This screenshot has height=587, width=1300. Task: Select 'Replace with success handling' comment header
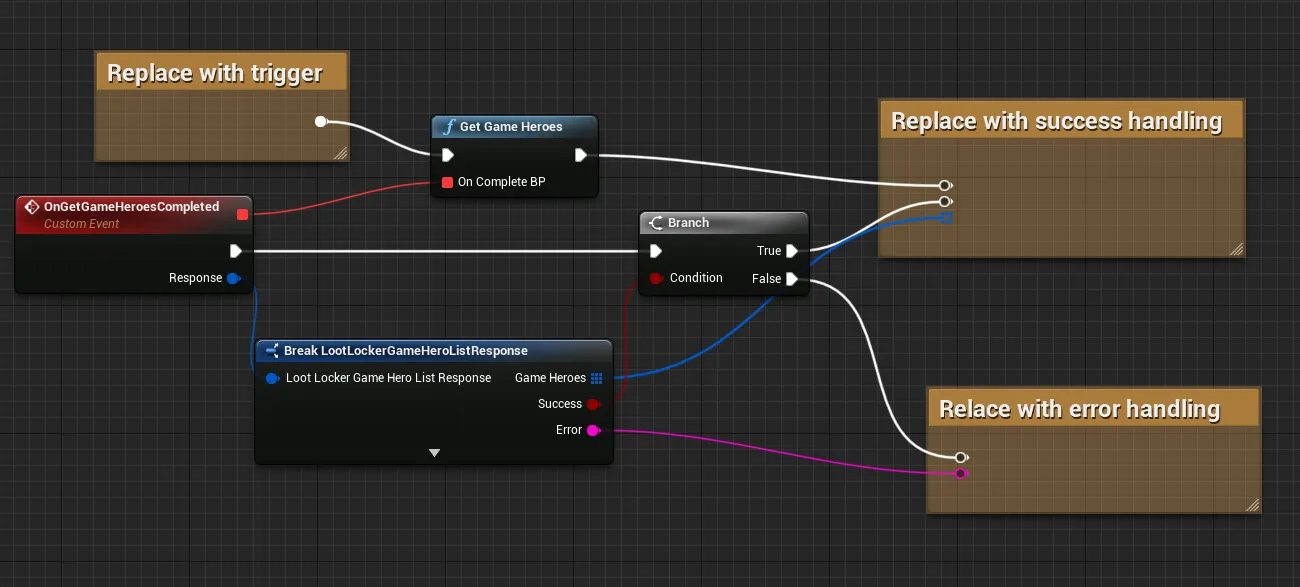1062,121
